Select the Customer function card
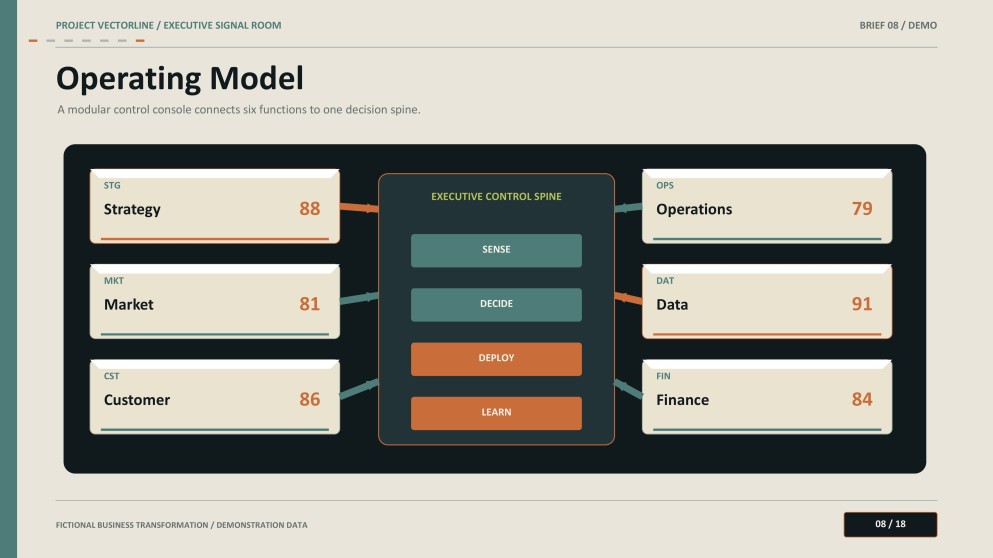 point(215,397)
